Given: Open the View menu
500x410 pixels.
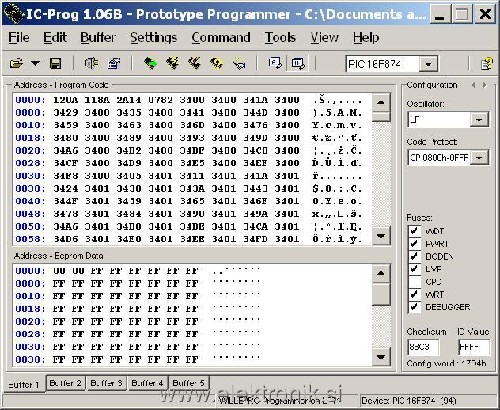Looking at the screenshot, I should [x=324, y=37].
